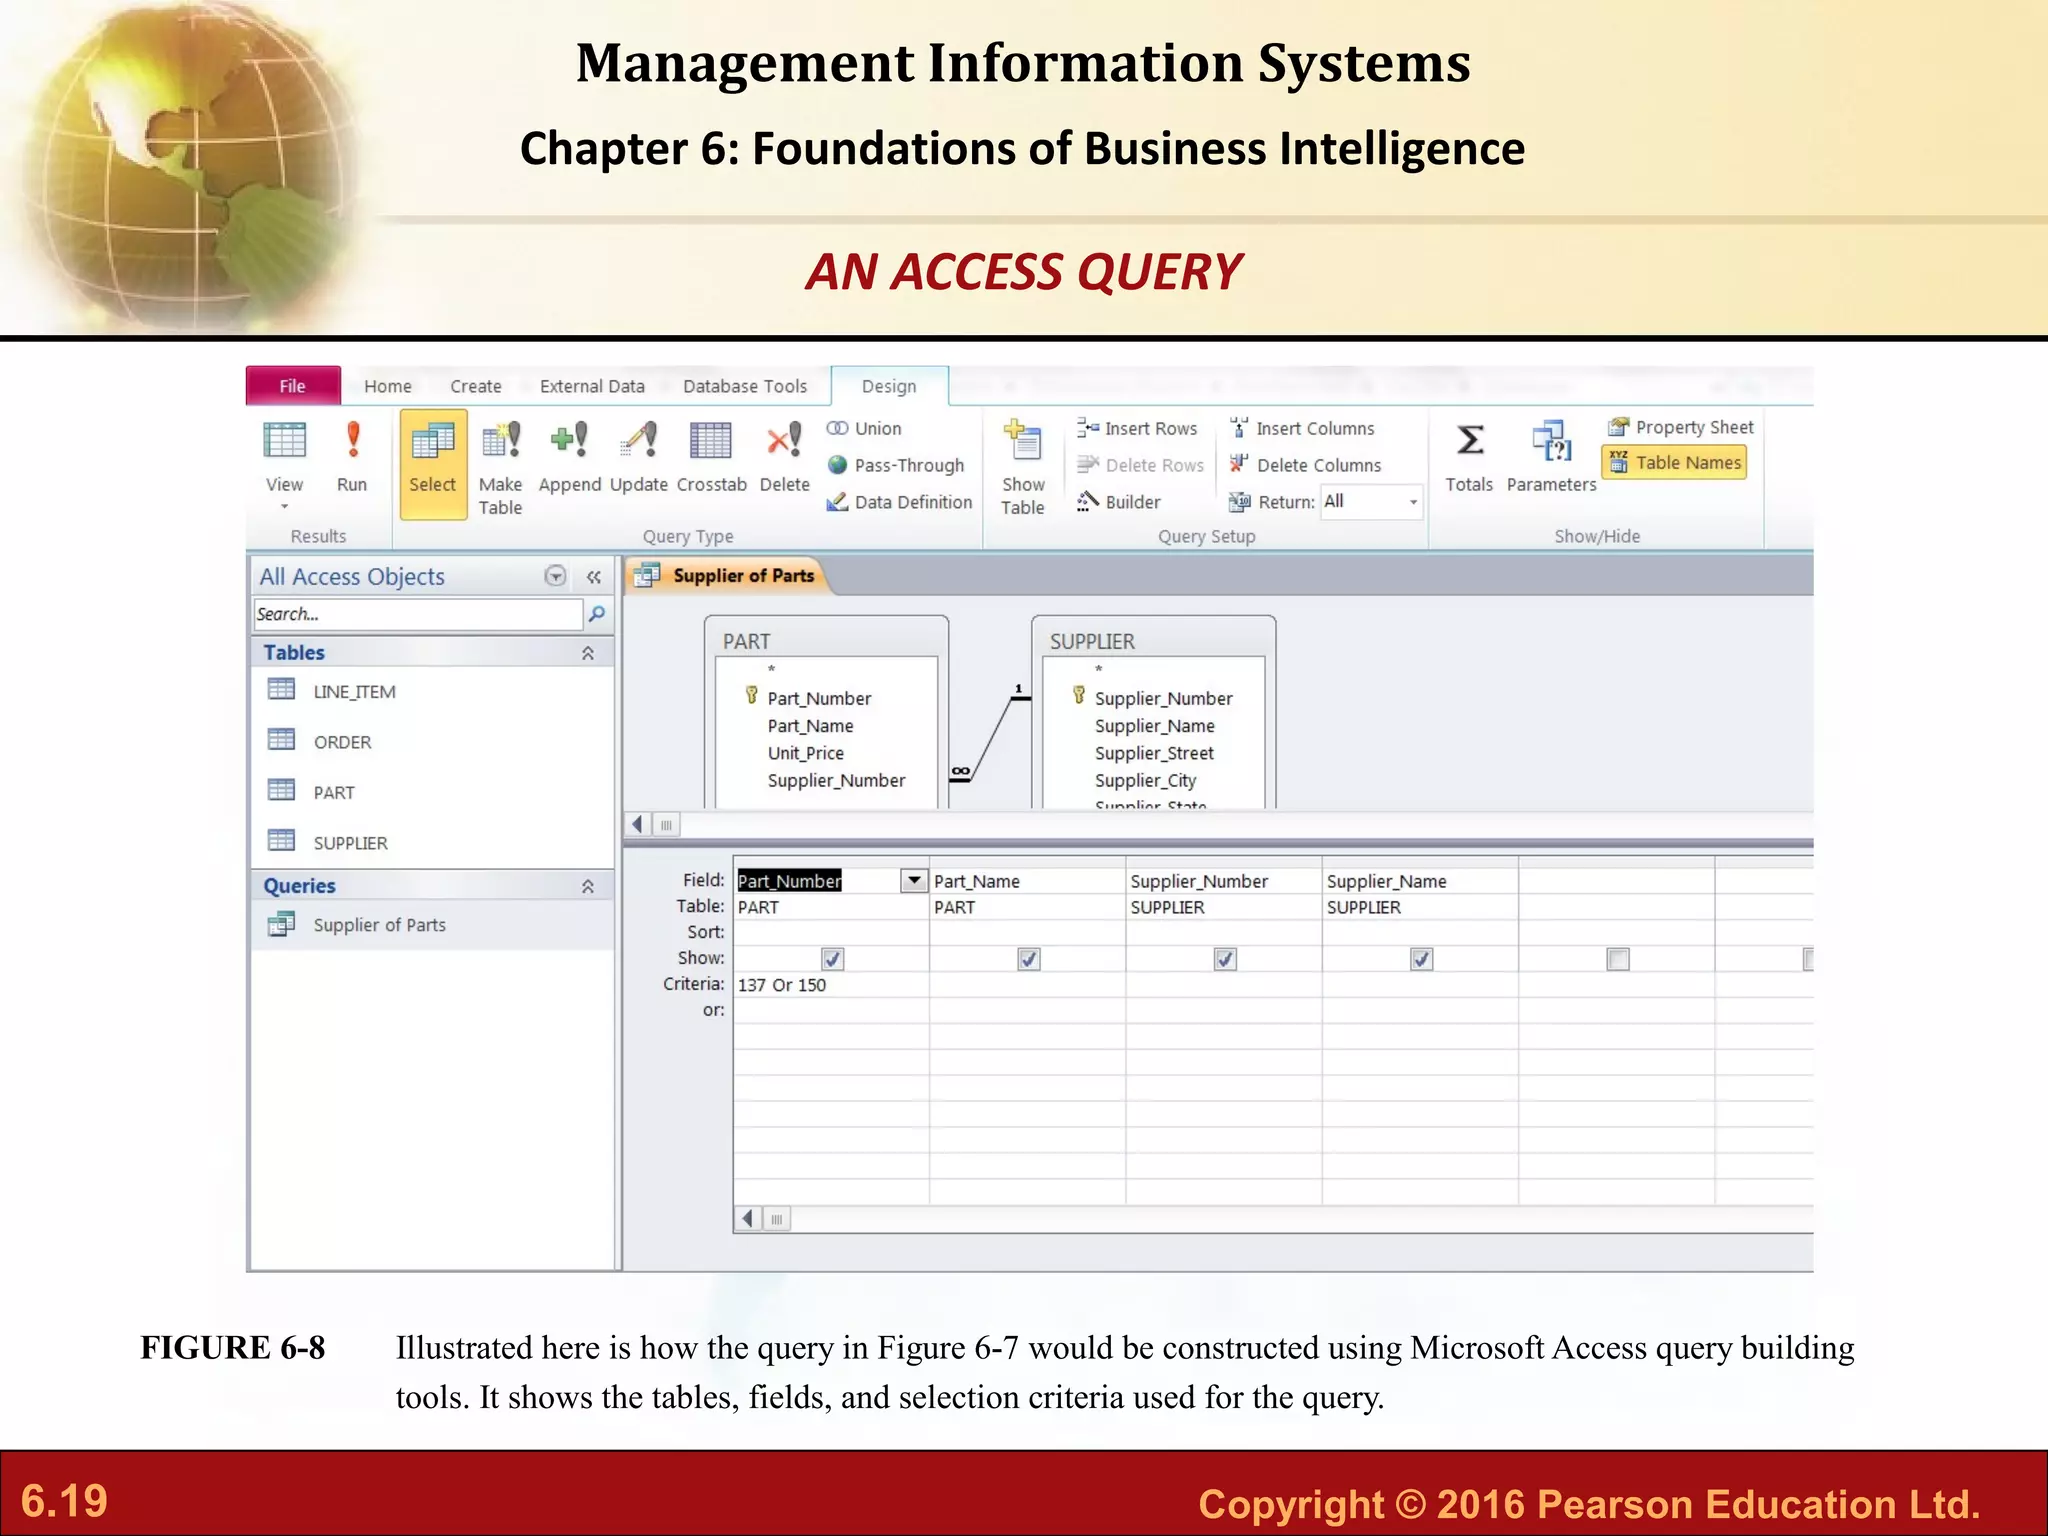Toggle the Table Names row
The height and width of the screenshot is (1536, 2048).
coord(1675,462)
